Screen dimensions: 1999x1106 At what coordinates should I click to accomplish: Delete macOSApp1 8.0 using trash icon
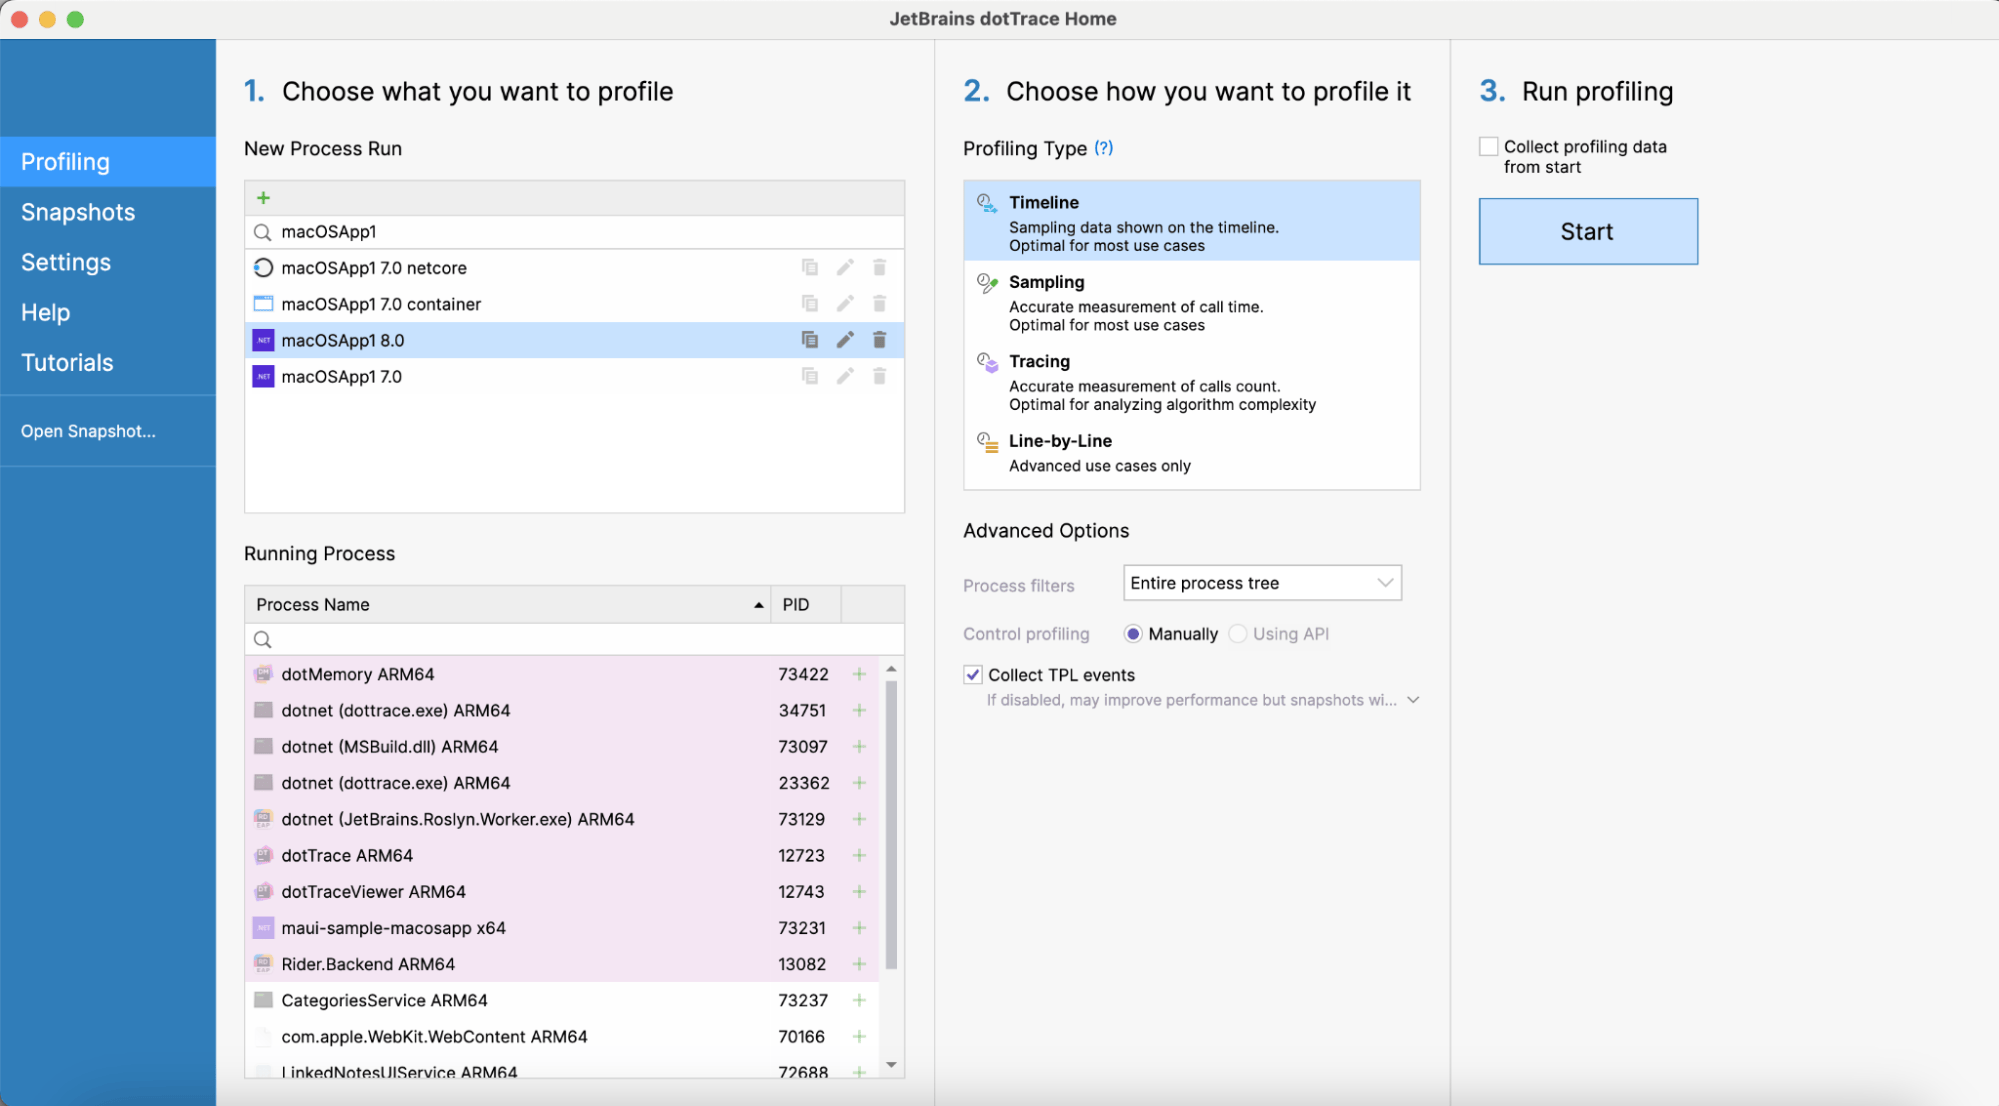(x=879, y=340)
